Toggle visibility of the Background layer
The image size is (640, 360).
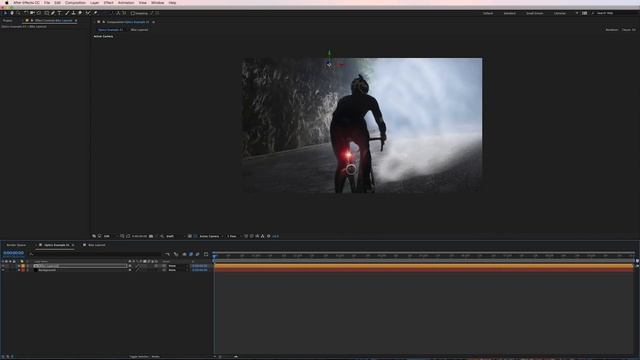(3, 270)
